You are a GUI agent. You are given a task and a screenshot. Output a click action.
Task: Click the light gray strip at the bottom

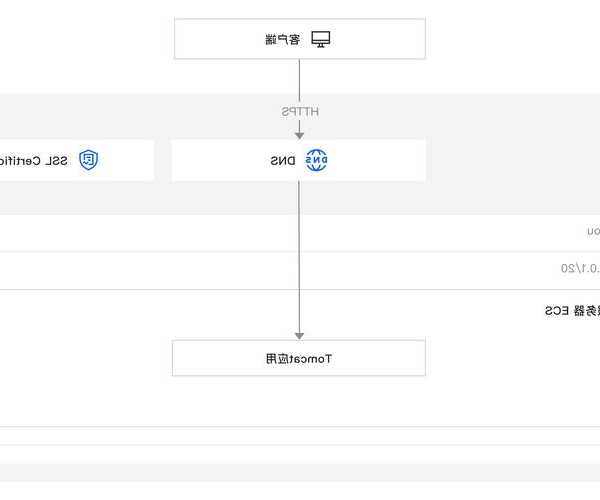point(300,473)
